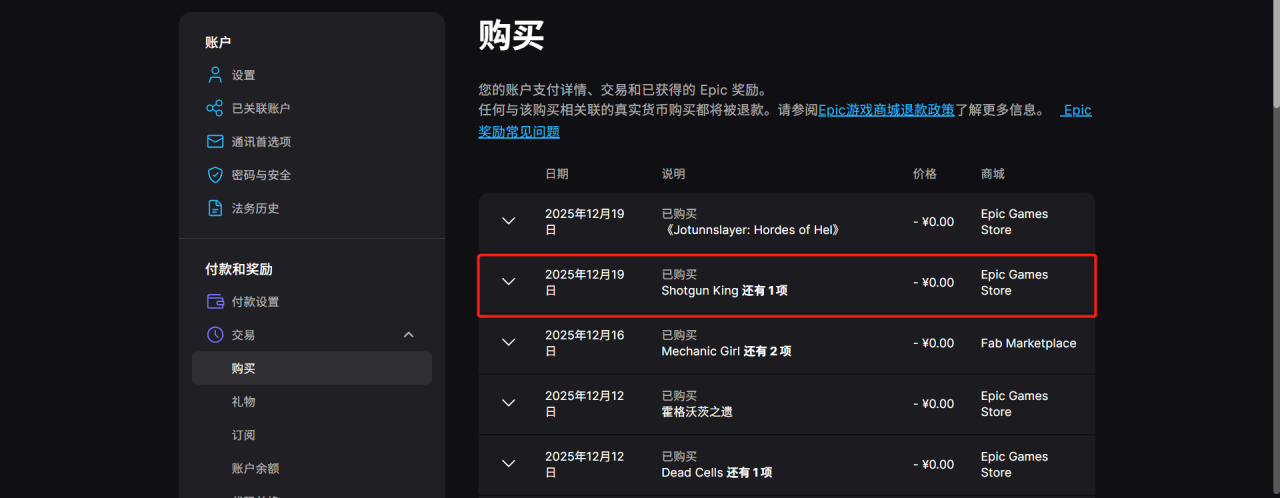
Task: Expand the Shotgun King purchase row
Action: coord(508,282)
